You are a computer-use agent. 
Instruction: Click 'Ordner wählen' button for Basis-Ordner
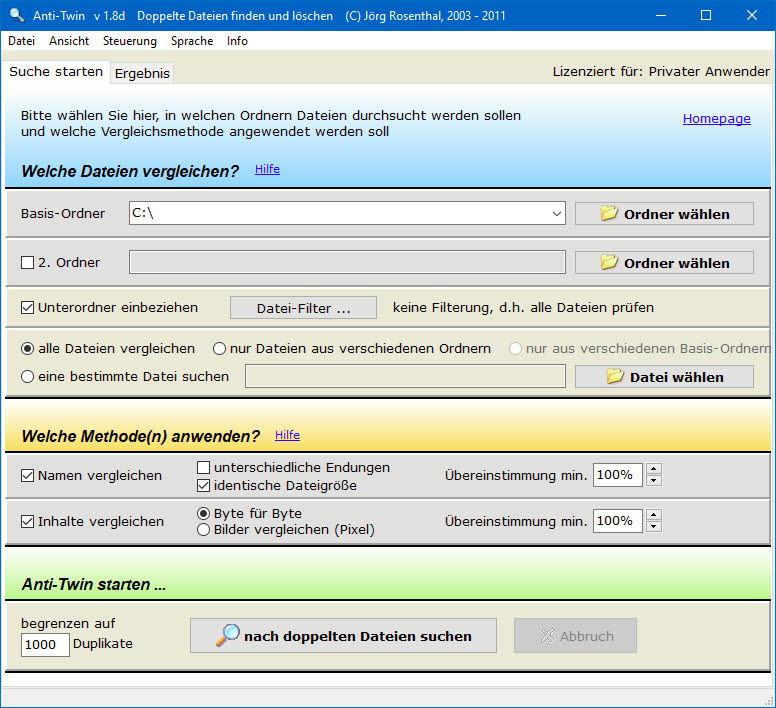[664, 214]
